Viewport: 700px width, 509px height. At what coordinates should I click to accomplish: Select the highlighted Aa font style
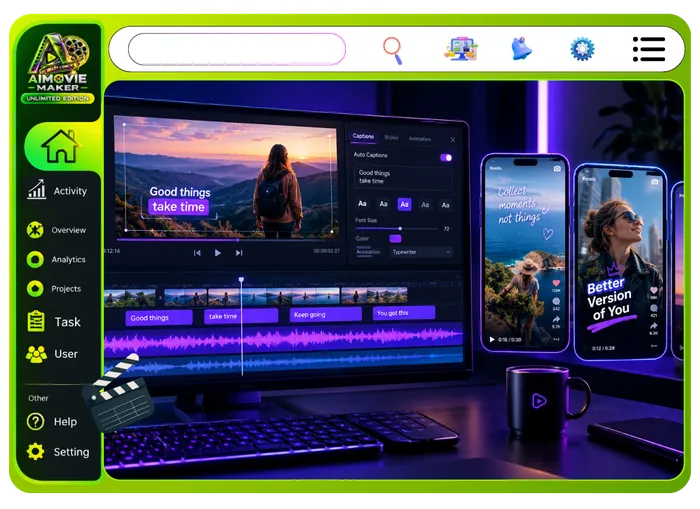coord(404,204)
